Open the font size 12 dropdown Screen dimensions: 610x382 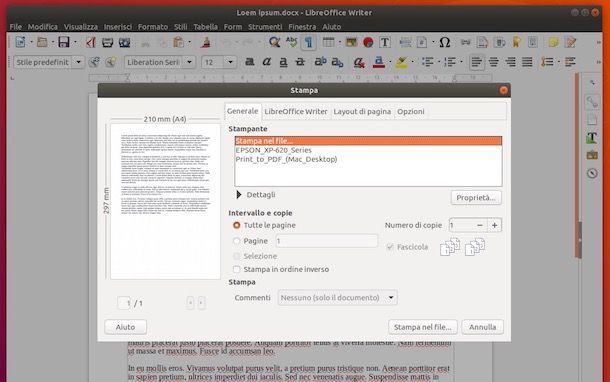[x=230, y=62]
